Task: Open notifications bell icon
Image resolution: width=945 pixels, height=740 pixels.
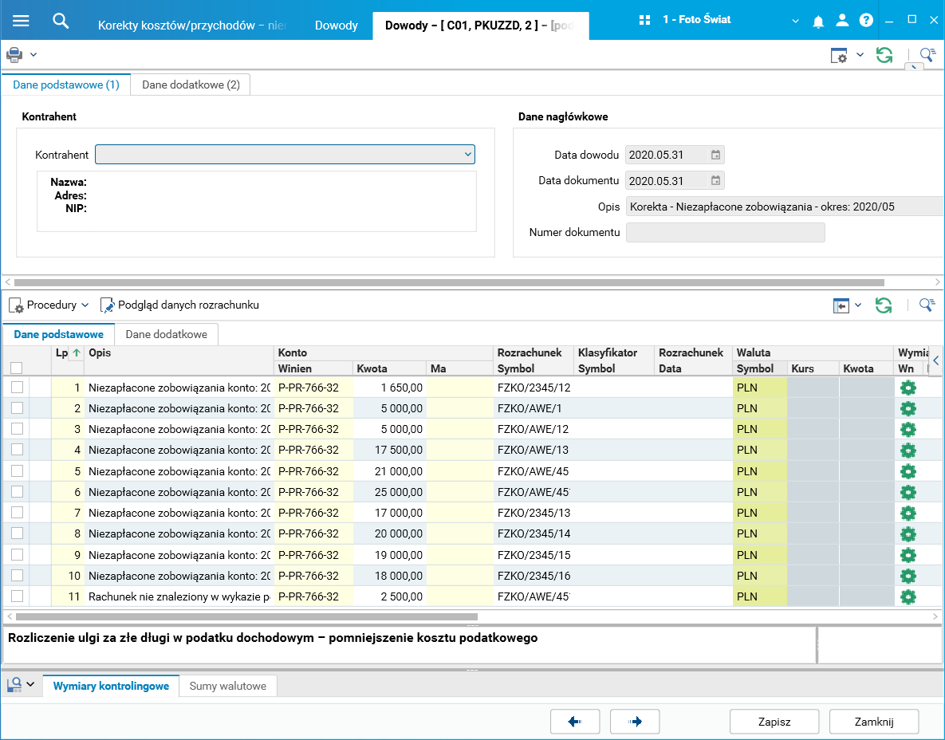Action: click(818, 21)
